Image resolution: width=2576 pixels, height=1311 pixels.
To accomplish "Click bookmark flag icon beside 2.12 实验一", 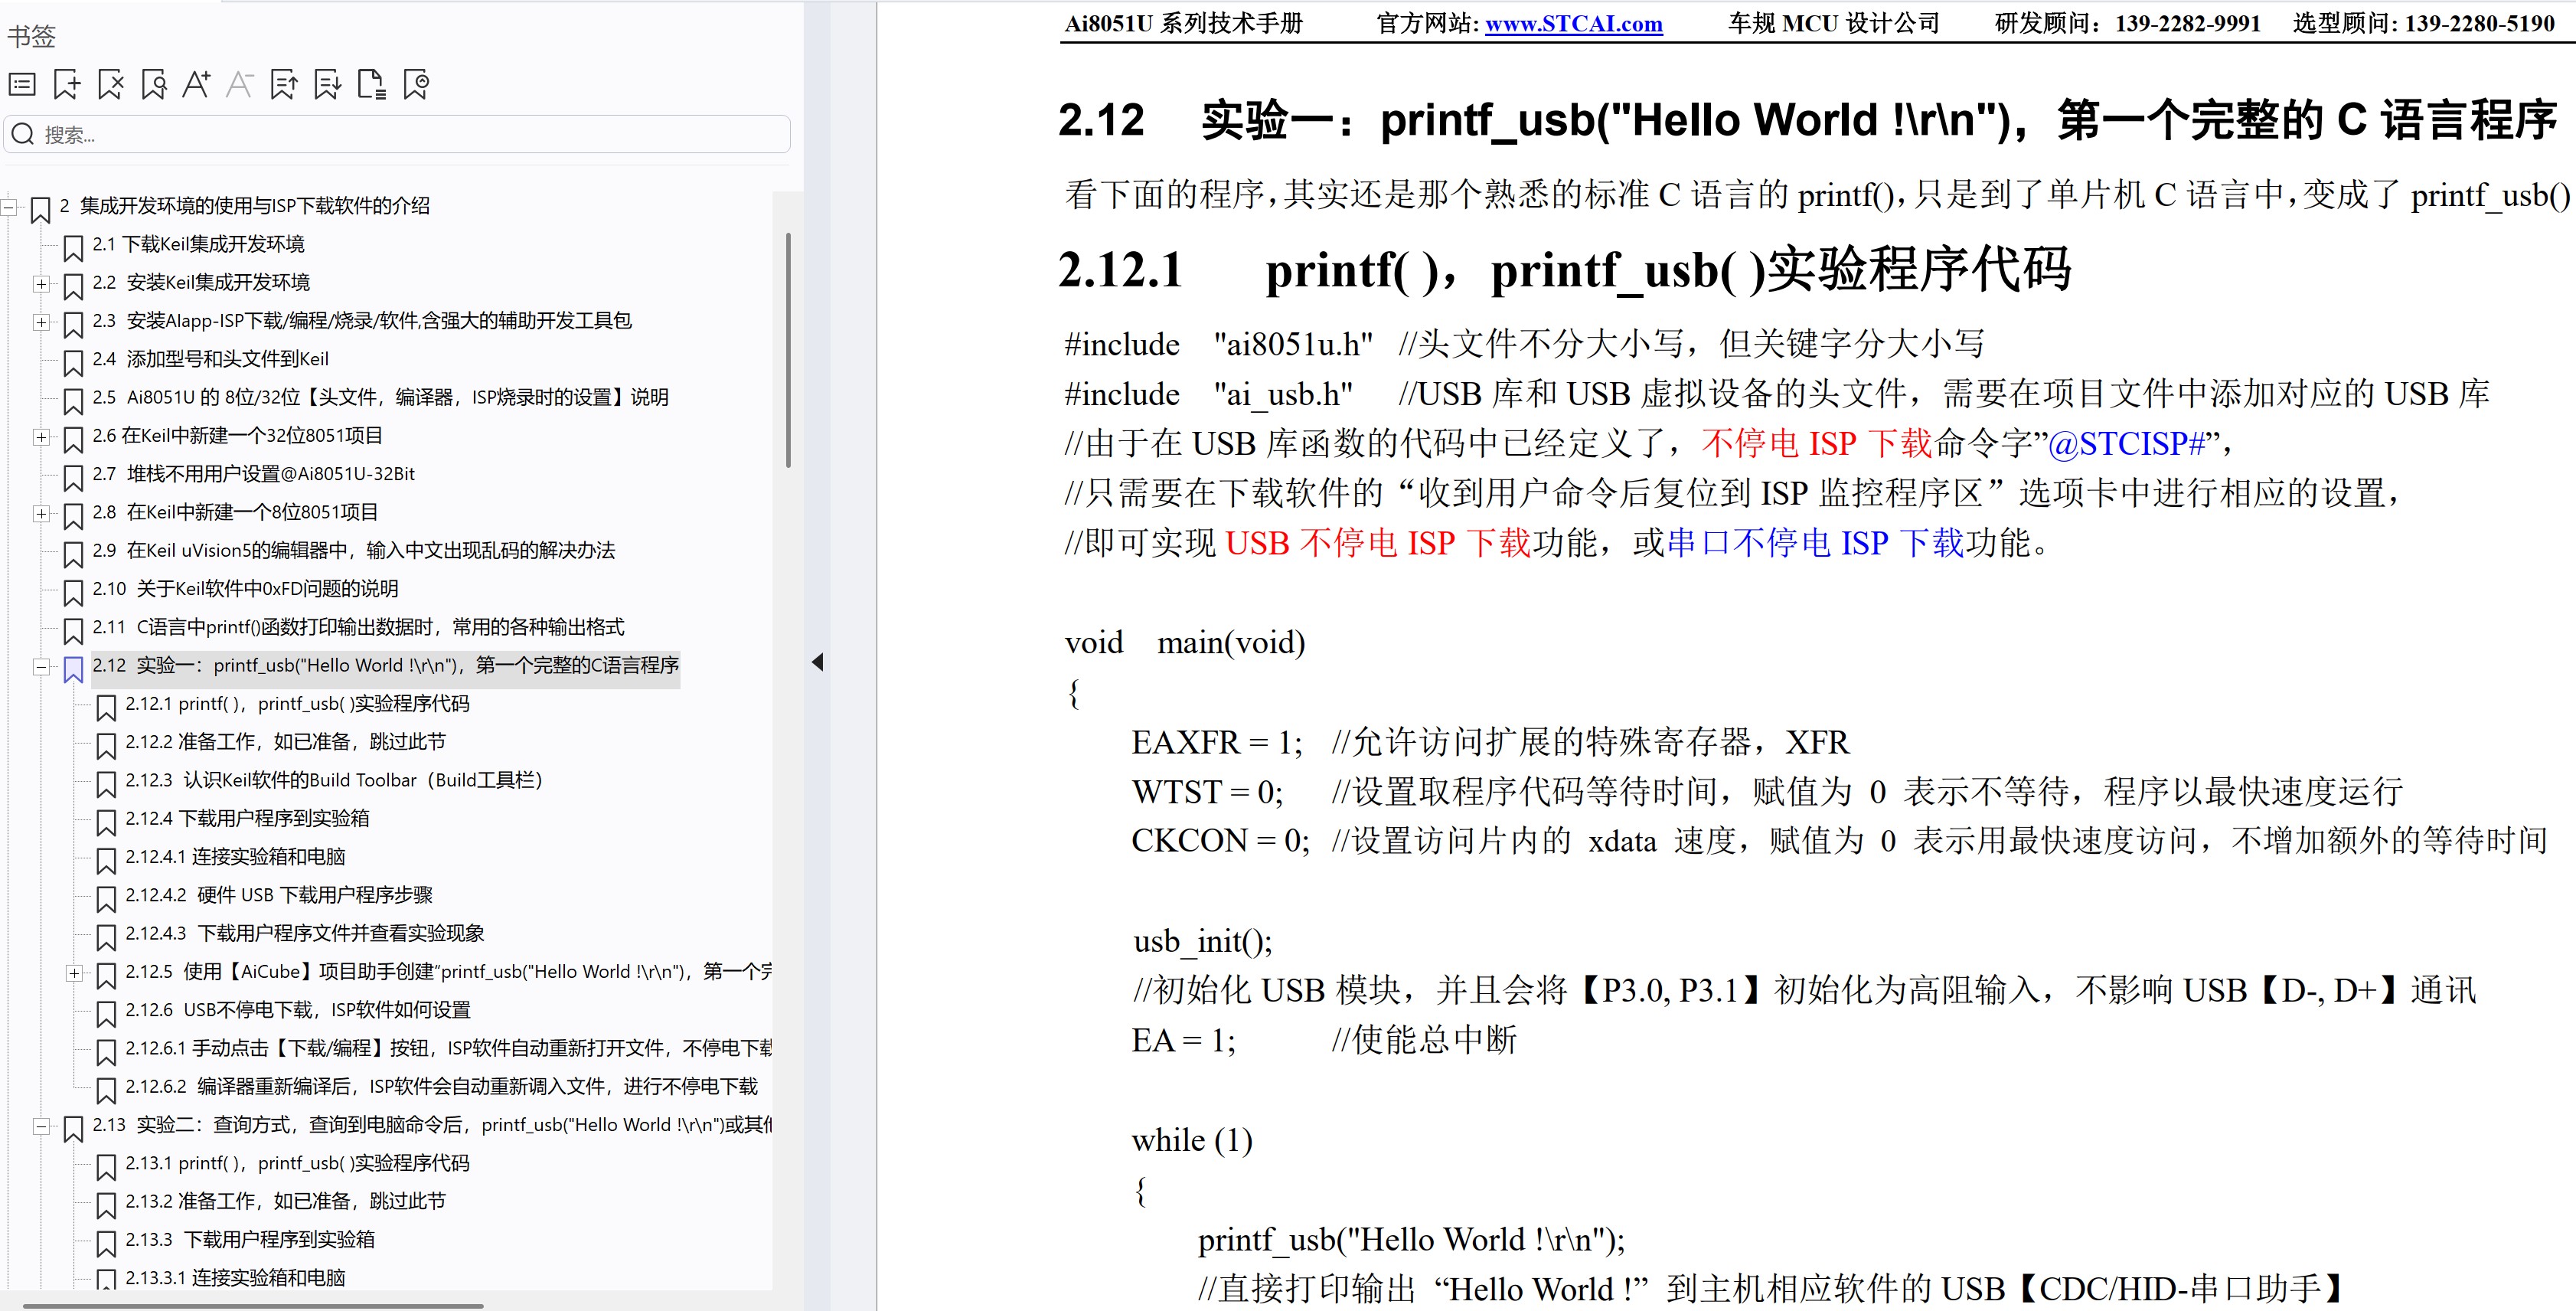I will pyautogui.click(x=73, y=669).
